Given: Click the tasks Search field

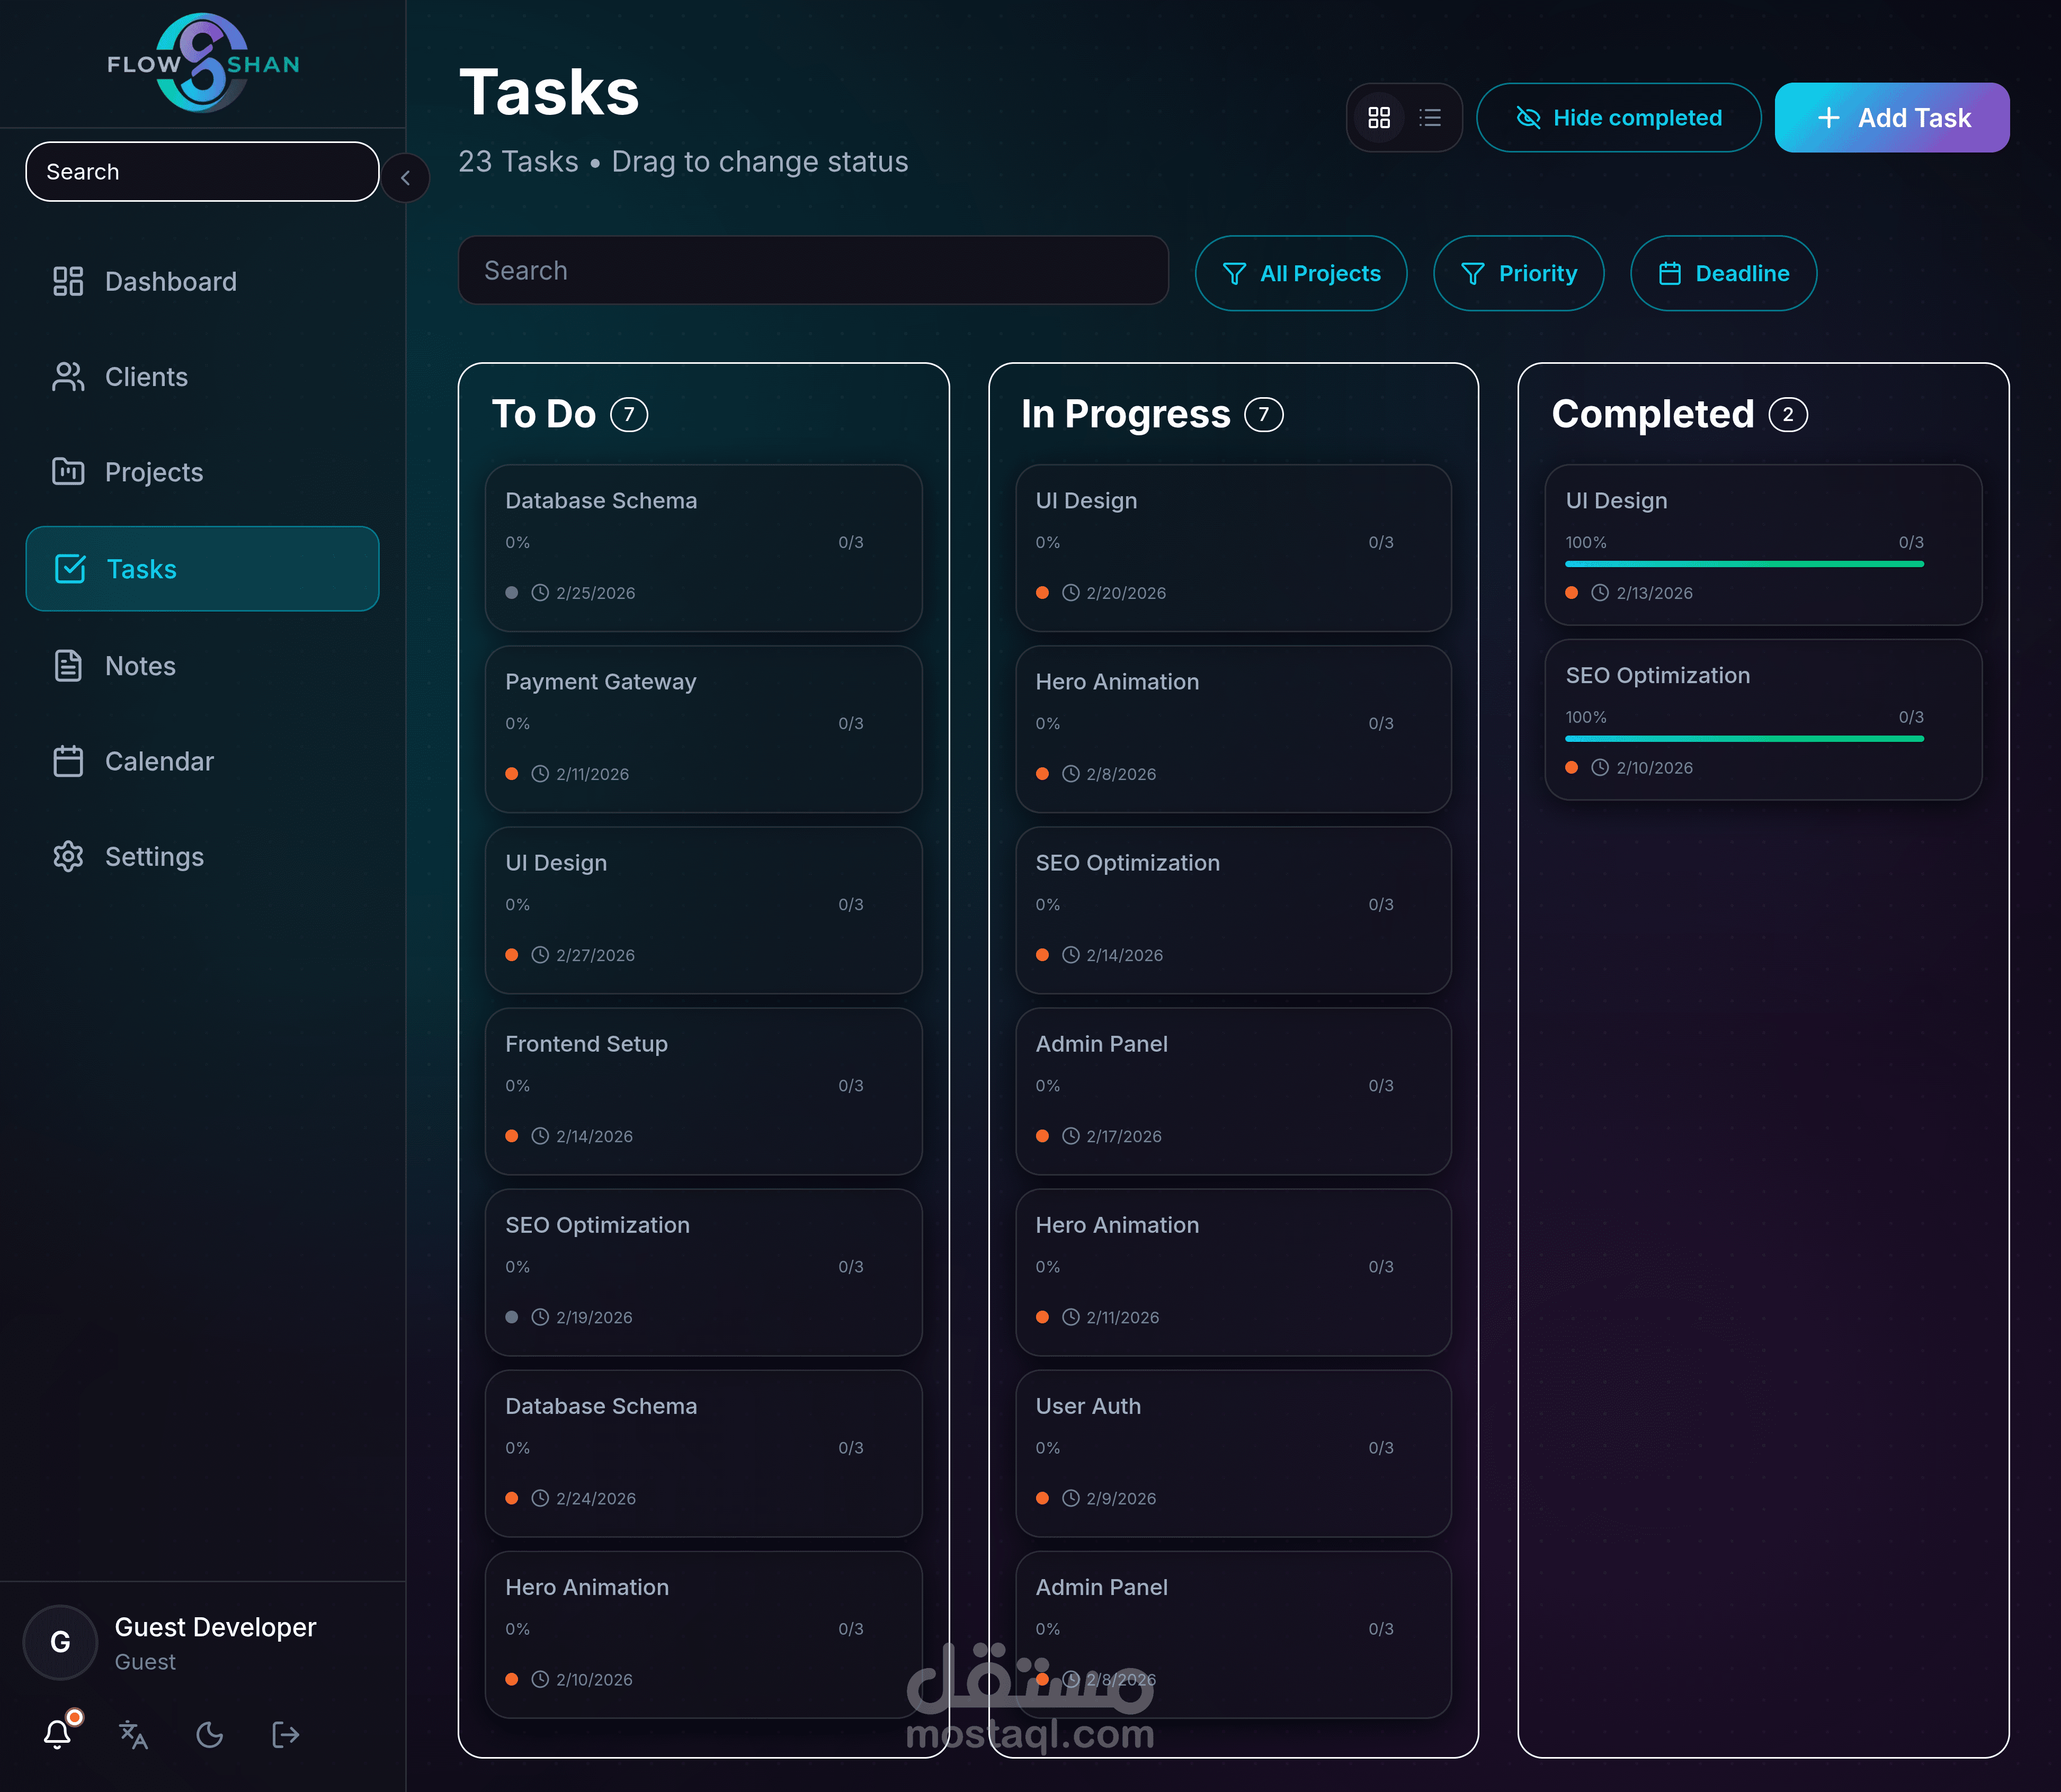Looking at the screenshot, I should pos(812,271).
